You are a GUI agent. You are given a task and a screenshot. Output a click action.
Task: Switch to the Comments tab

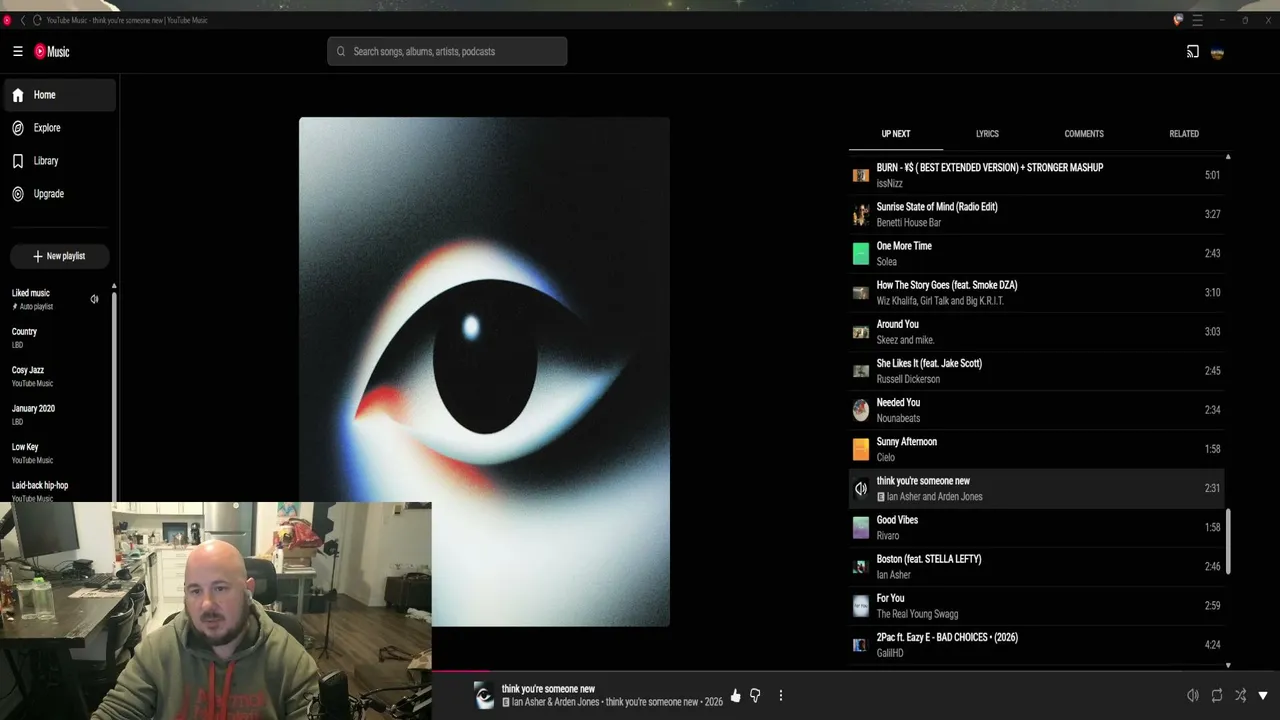(1084, 134)
